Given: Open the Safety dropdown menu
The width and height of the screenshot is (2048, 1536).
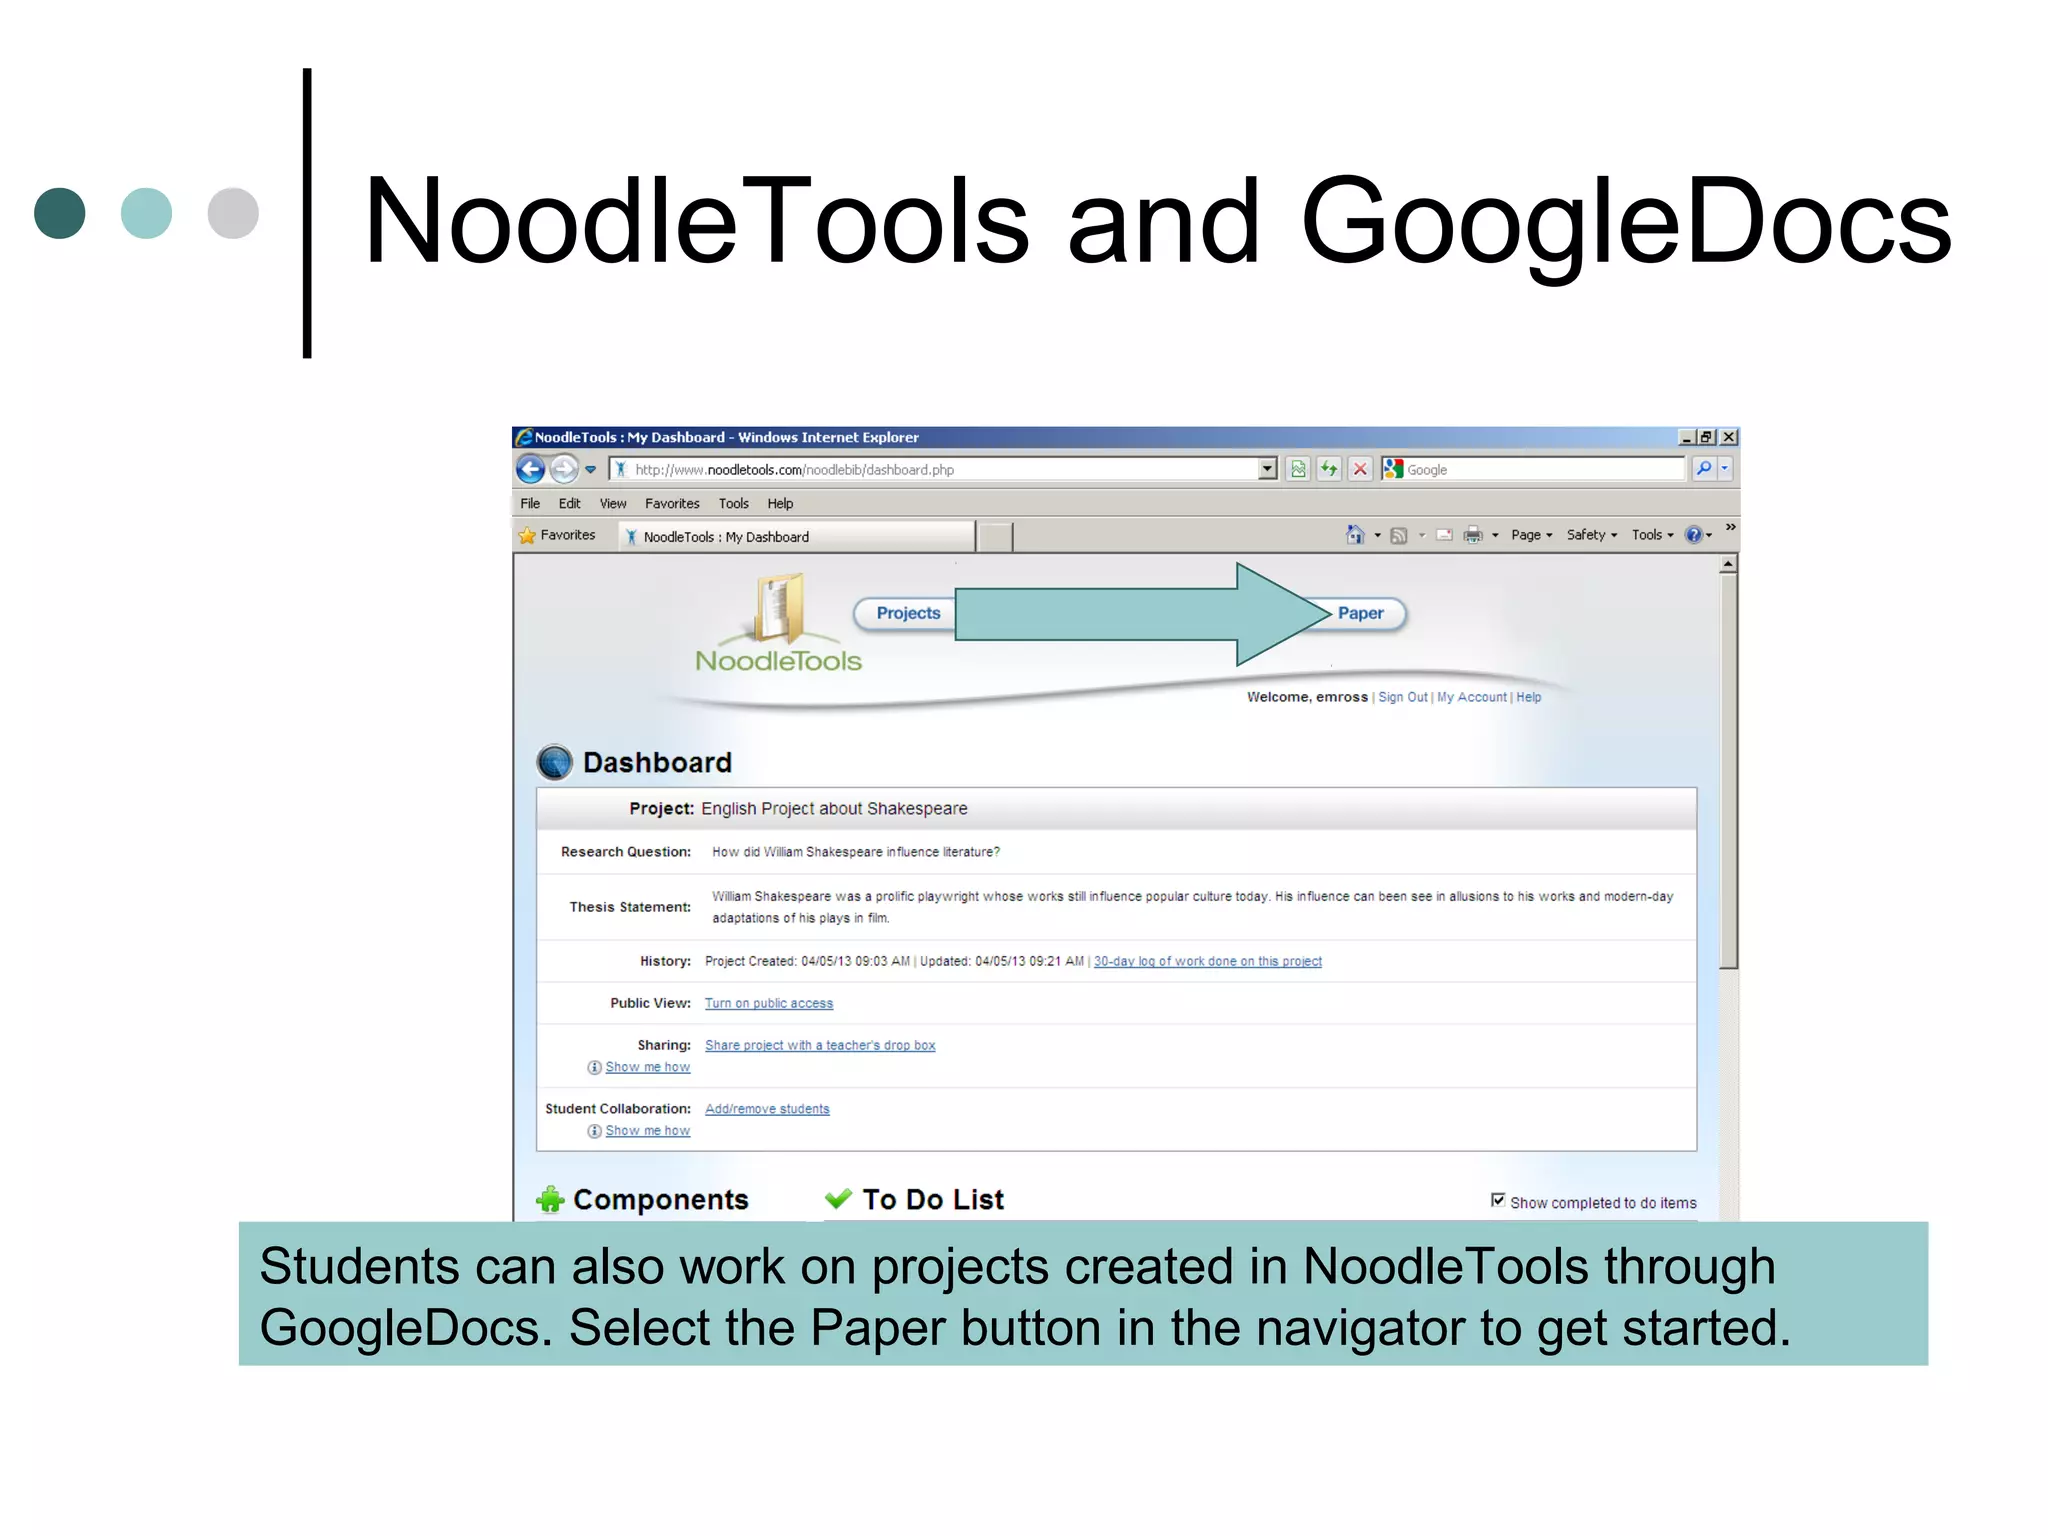Looking at the screenshot, I should tap(1591, 535).
